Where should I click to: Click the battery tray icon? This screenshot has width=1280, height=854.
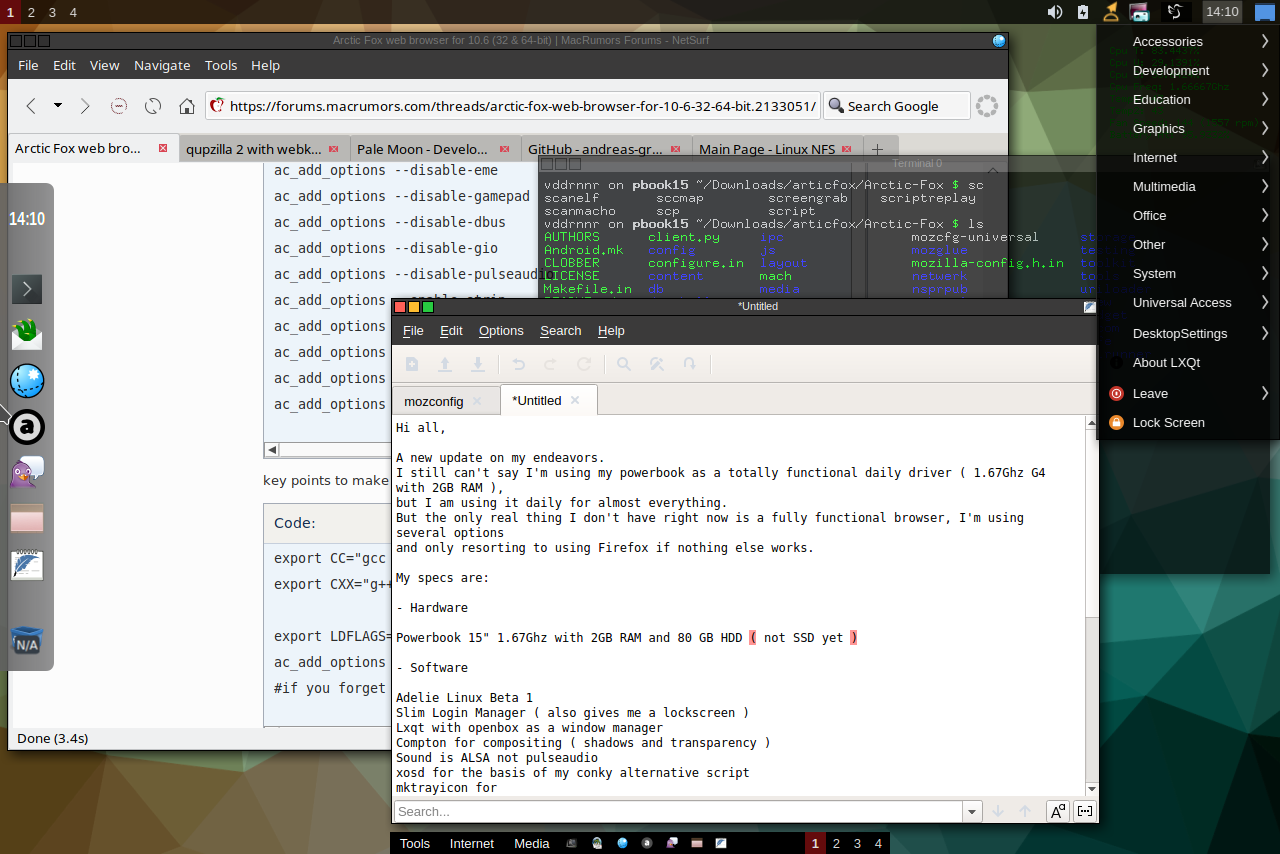pos(1083,12)
